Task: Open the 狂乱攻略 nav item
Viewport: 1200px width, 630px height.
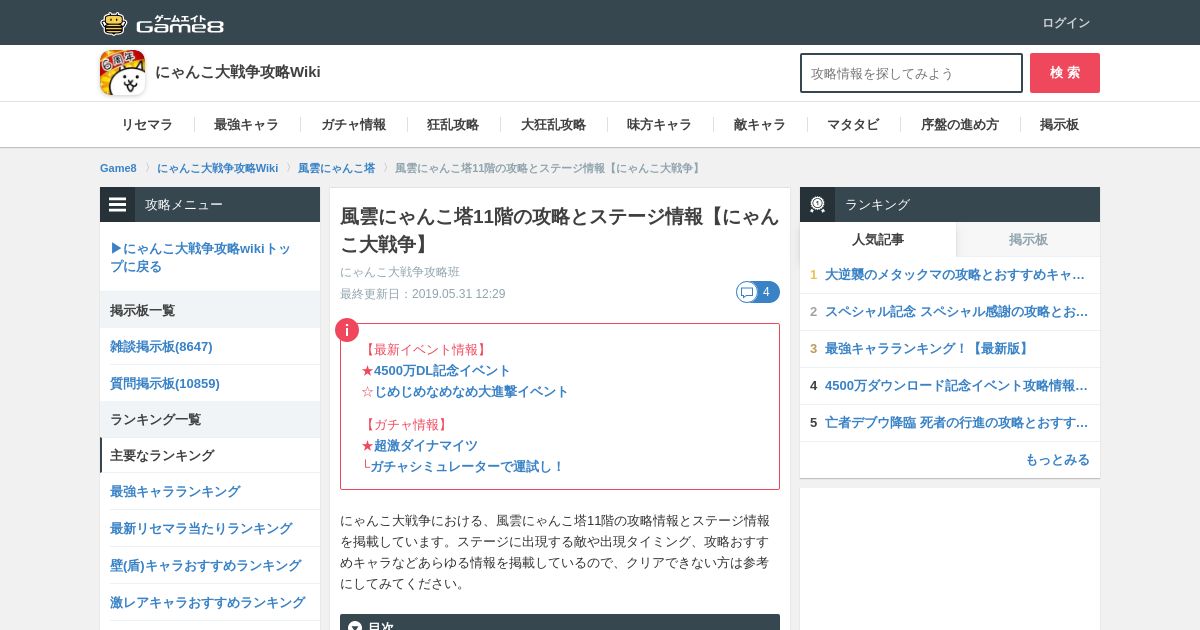Action: [x=453, y=125]
